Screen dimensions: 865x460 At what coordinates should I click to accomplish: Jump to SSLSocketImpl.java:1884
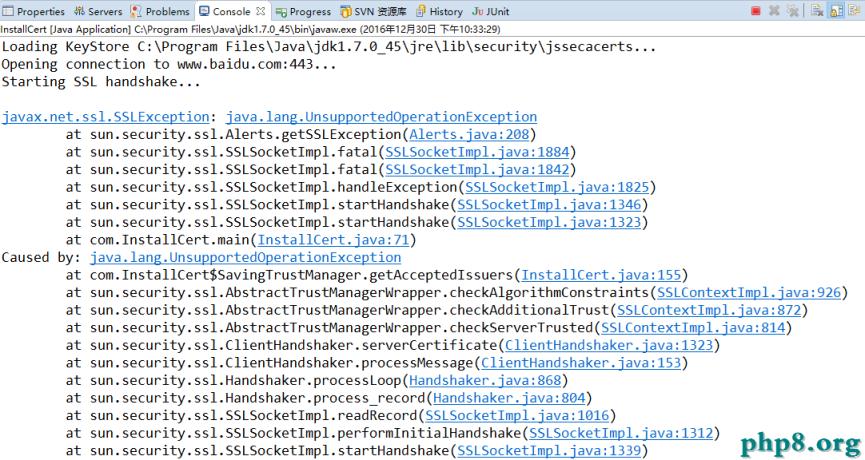point(477,152)
